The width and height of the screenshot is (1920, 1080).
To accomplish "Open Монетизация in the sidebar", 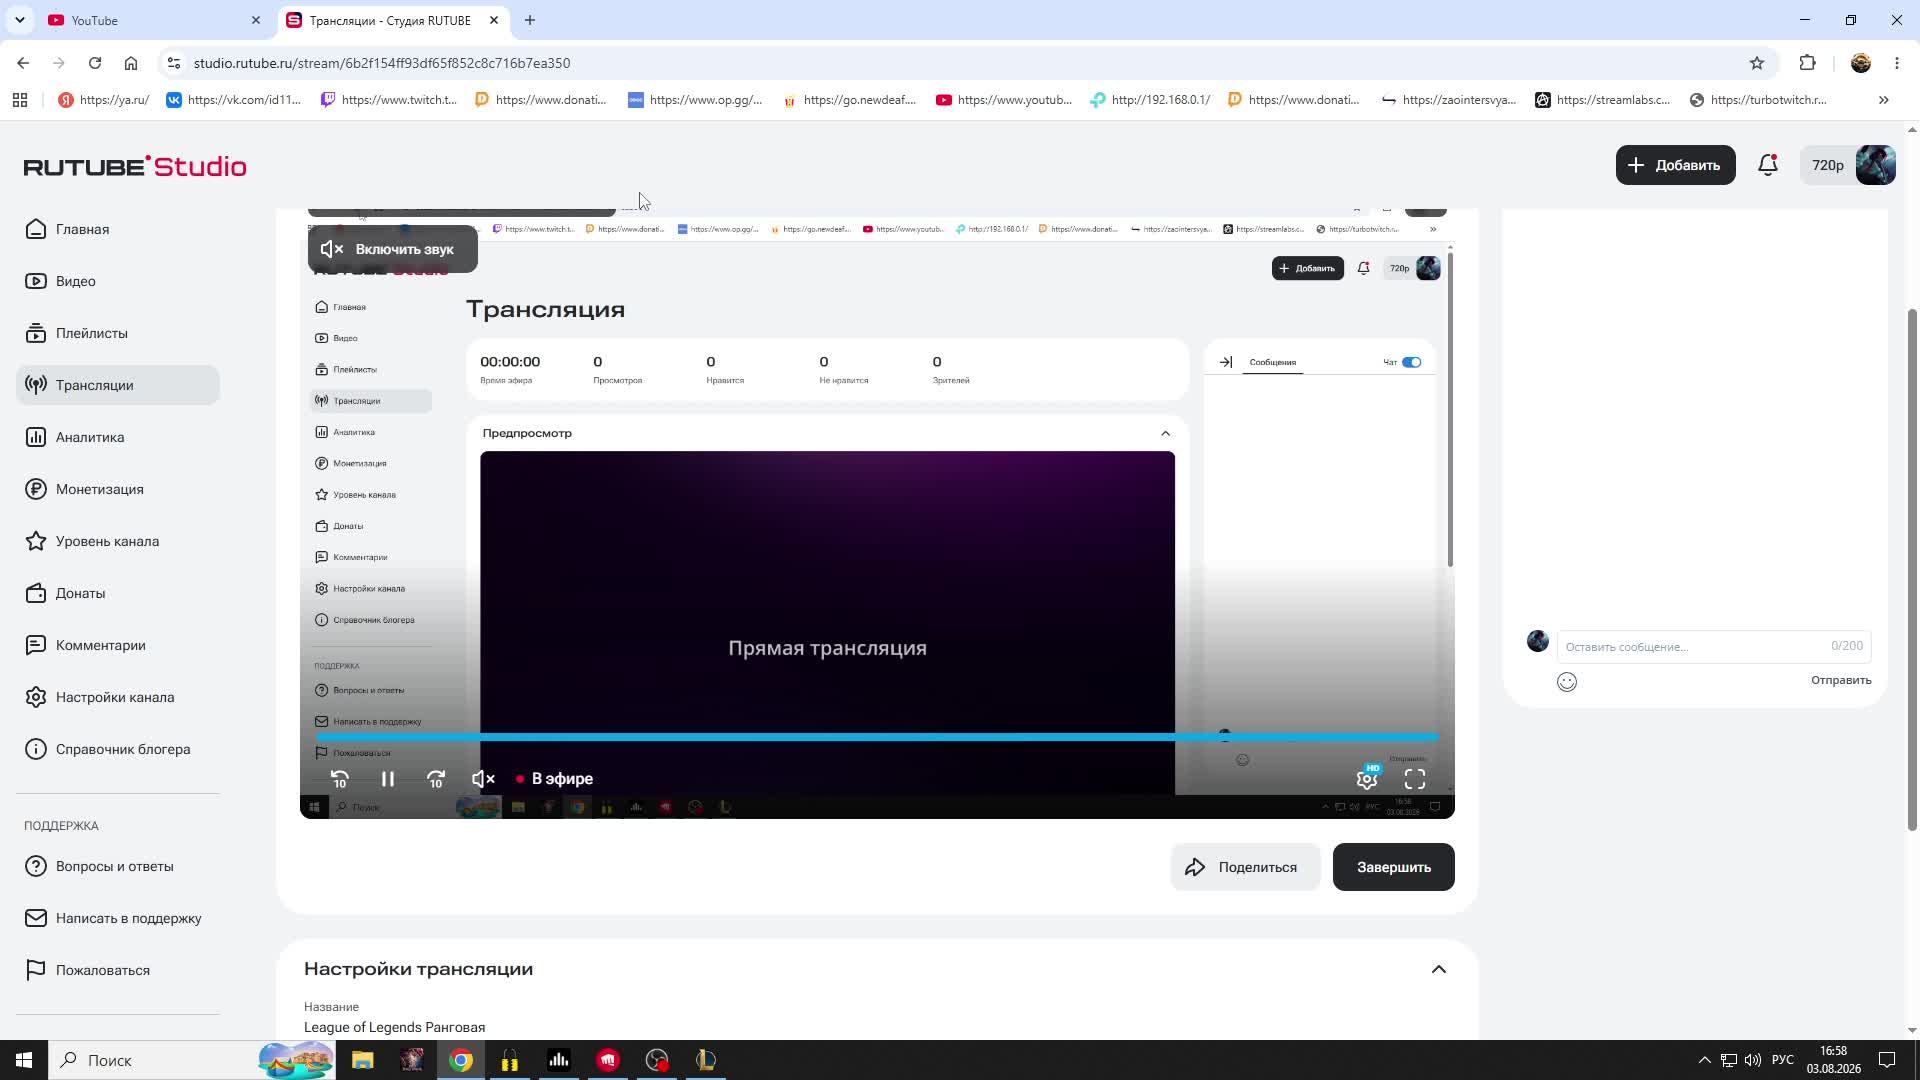I will 118,489.
